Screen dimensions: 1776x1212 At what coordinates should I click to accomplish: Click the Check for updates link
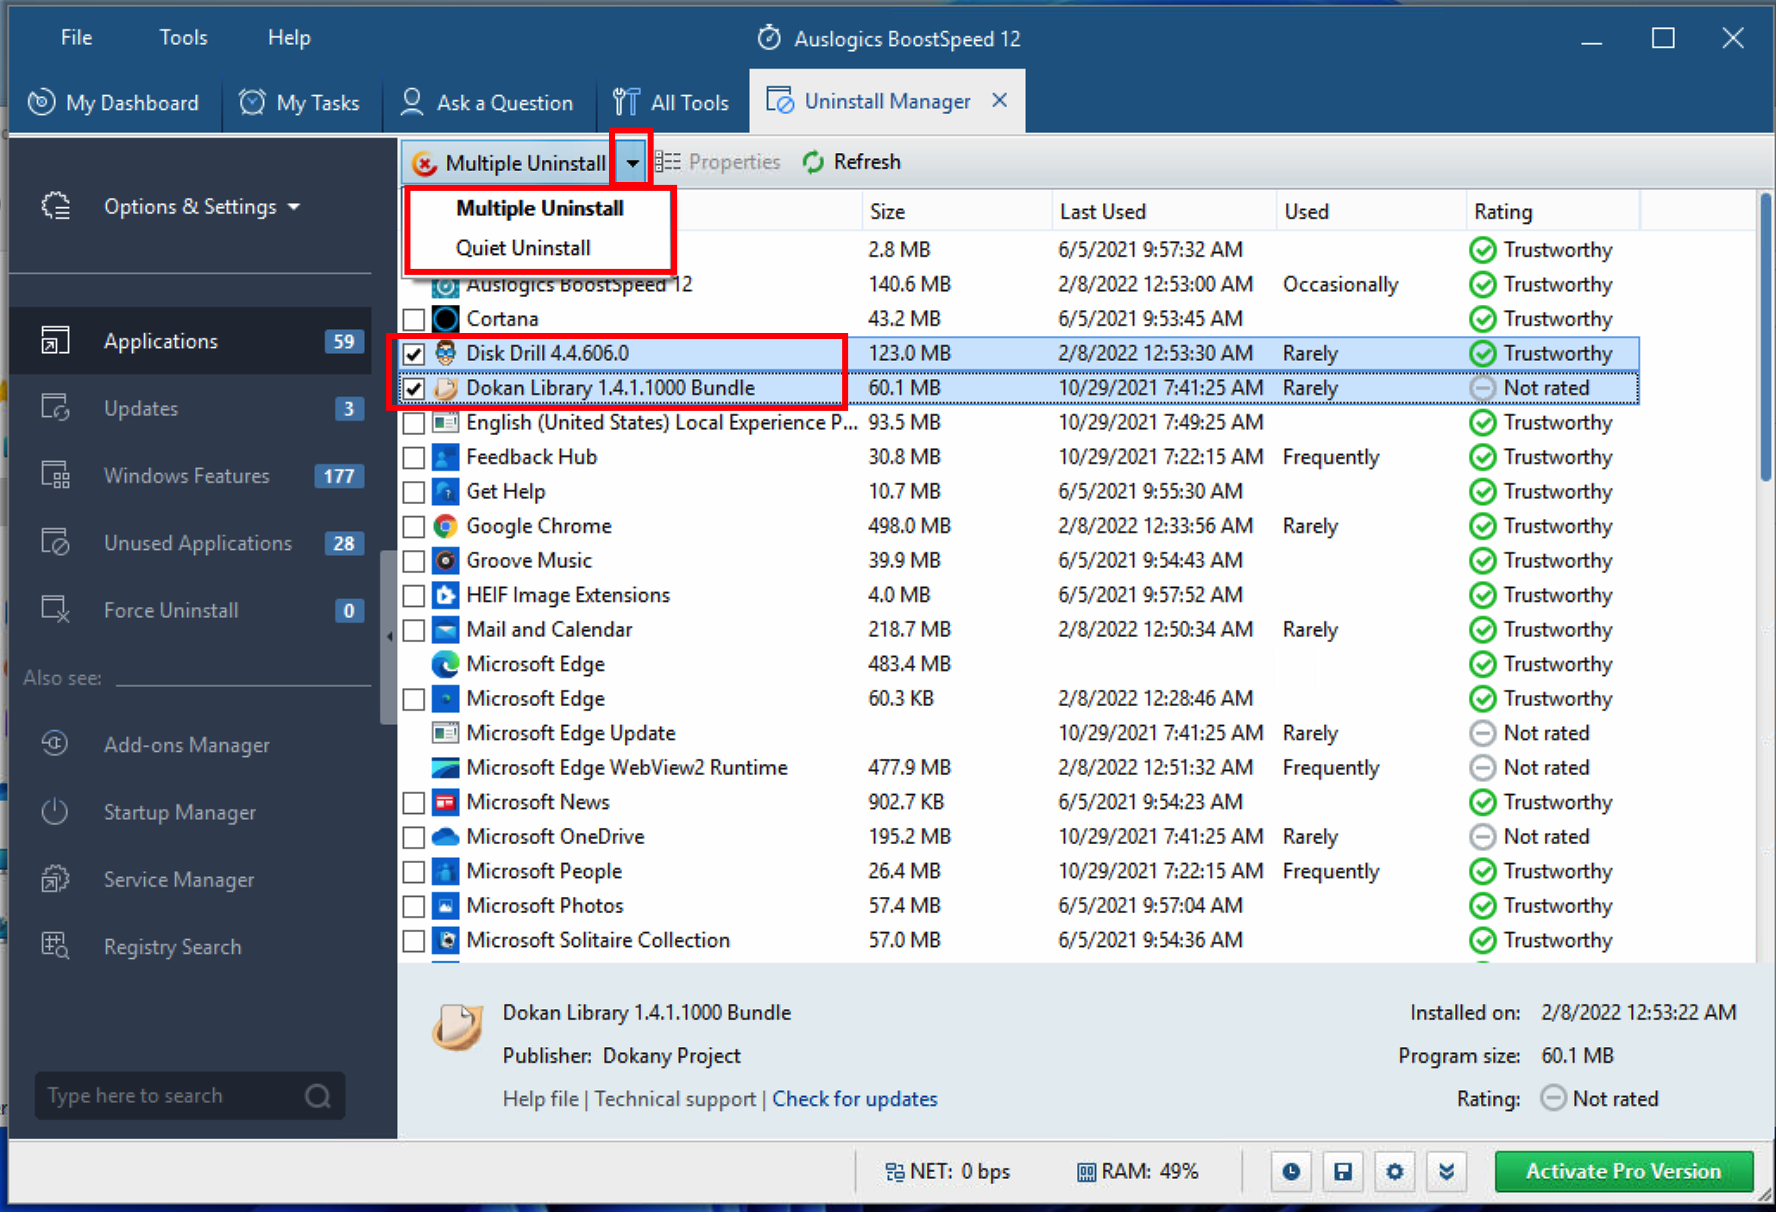(x=854, y=1099)
